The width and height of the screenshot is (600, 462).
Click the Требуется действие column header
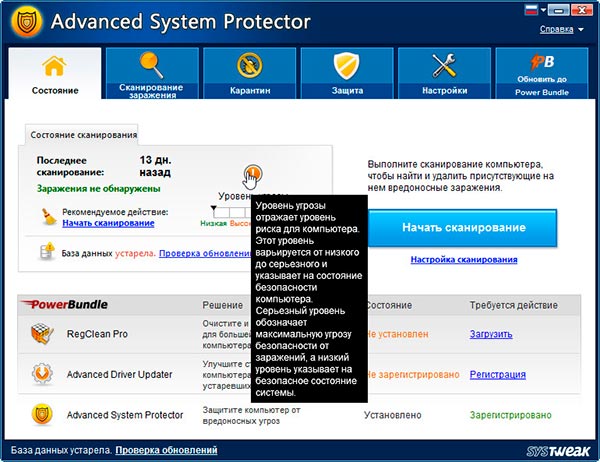[514, 305]
